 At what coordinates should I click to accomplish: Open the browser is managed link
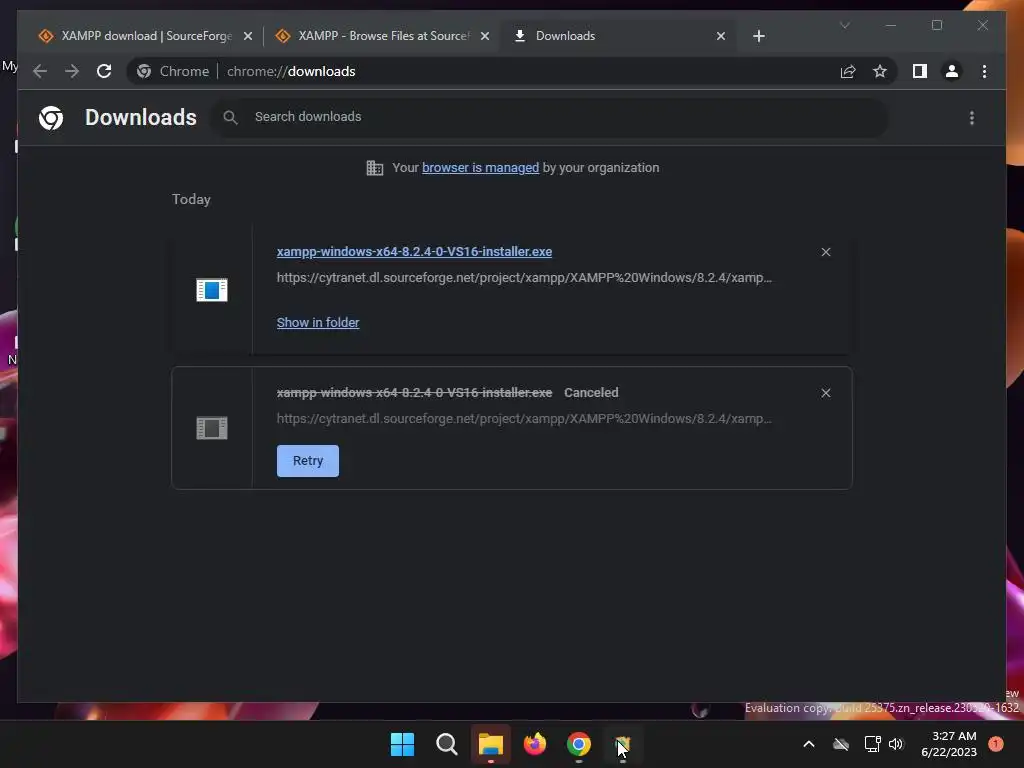click(x=481, y=168)
